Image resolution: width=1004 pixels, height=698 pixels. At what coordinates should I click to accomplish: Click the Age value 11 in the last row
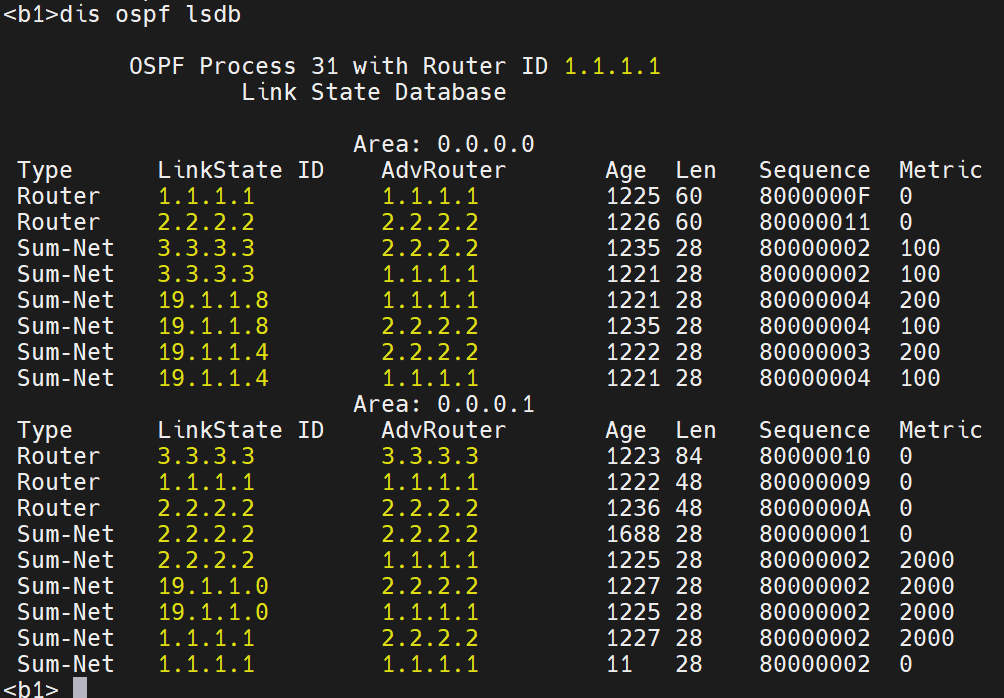[x=619, y=664]
